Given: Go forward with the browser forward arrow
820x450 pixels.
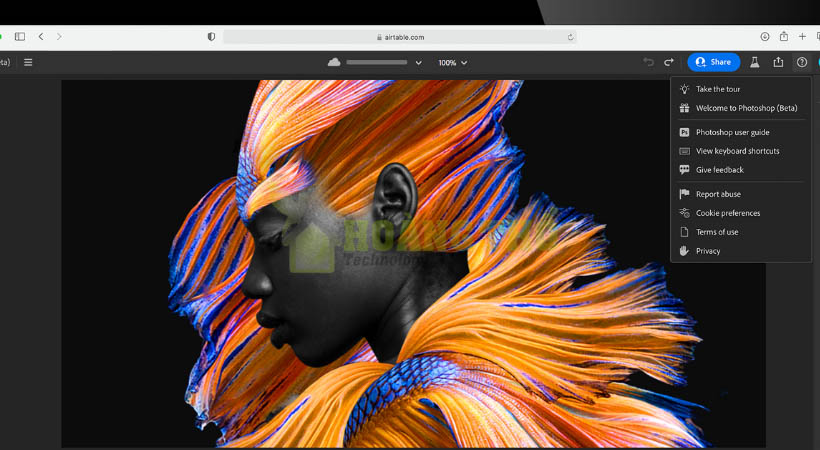Looking at the screenshot, I should (x=59, y=37).
